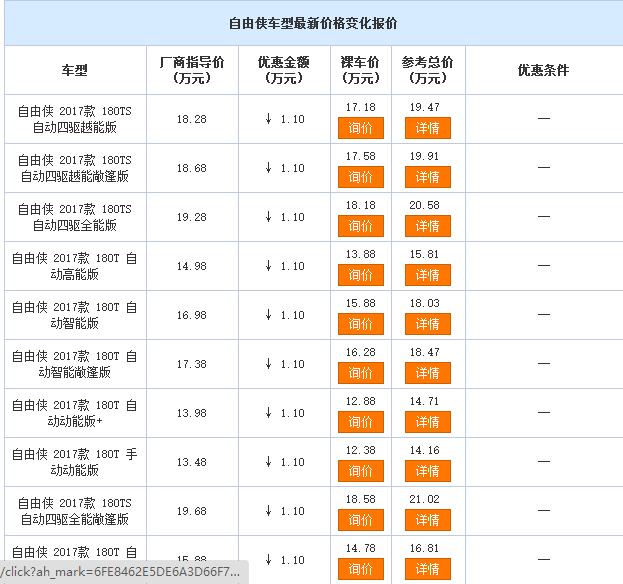Click guide price 19.68
The image size is (623, 584).
coord(192,511)
